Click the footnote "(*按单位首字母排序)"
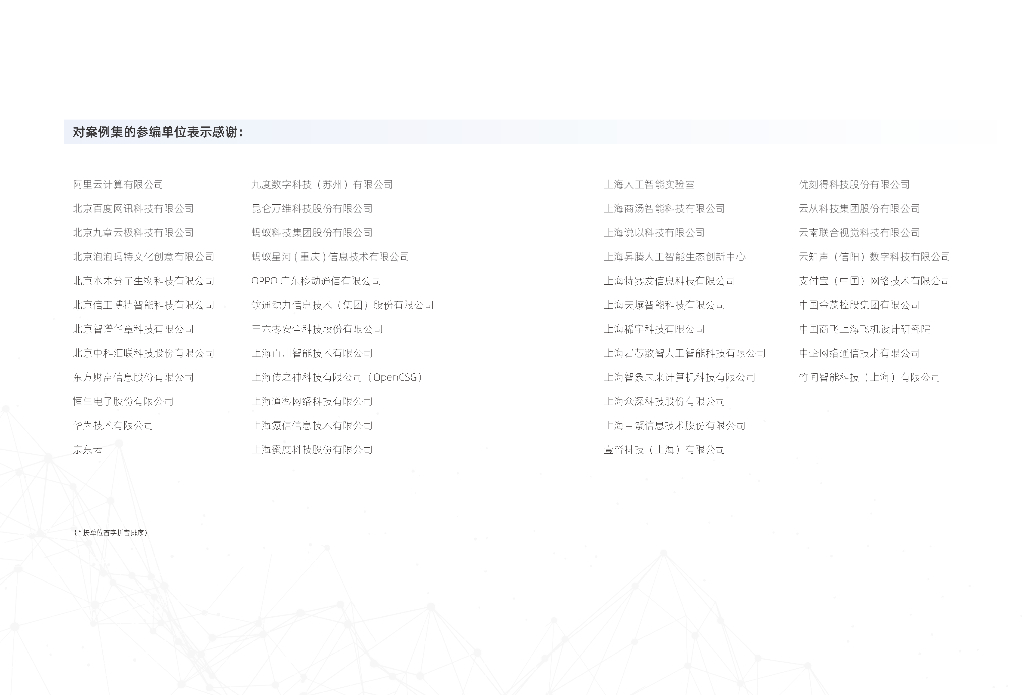Viewport: 1024px width, 695px height. [110, 532]
